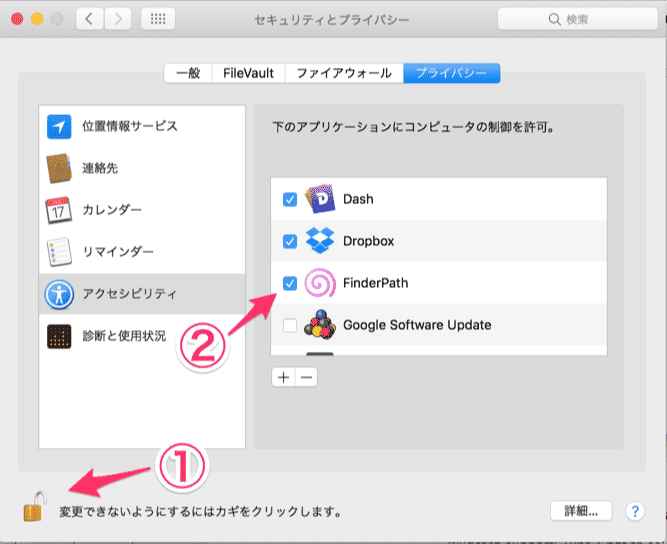
Task: Toggle the FinderPath checkbox
Action: tap(290, 283)
